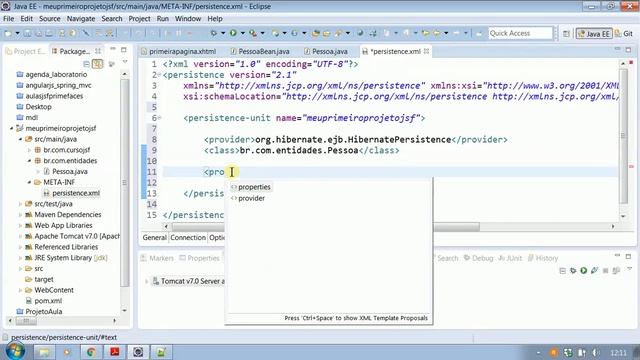Choose 'provider' from the autocomplete list
640x360 pixels.
tap(251, 198)
